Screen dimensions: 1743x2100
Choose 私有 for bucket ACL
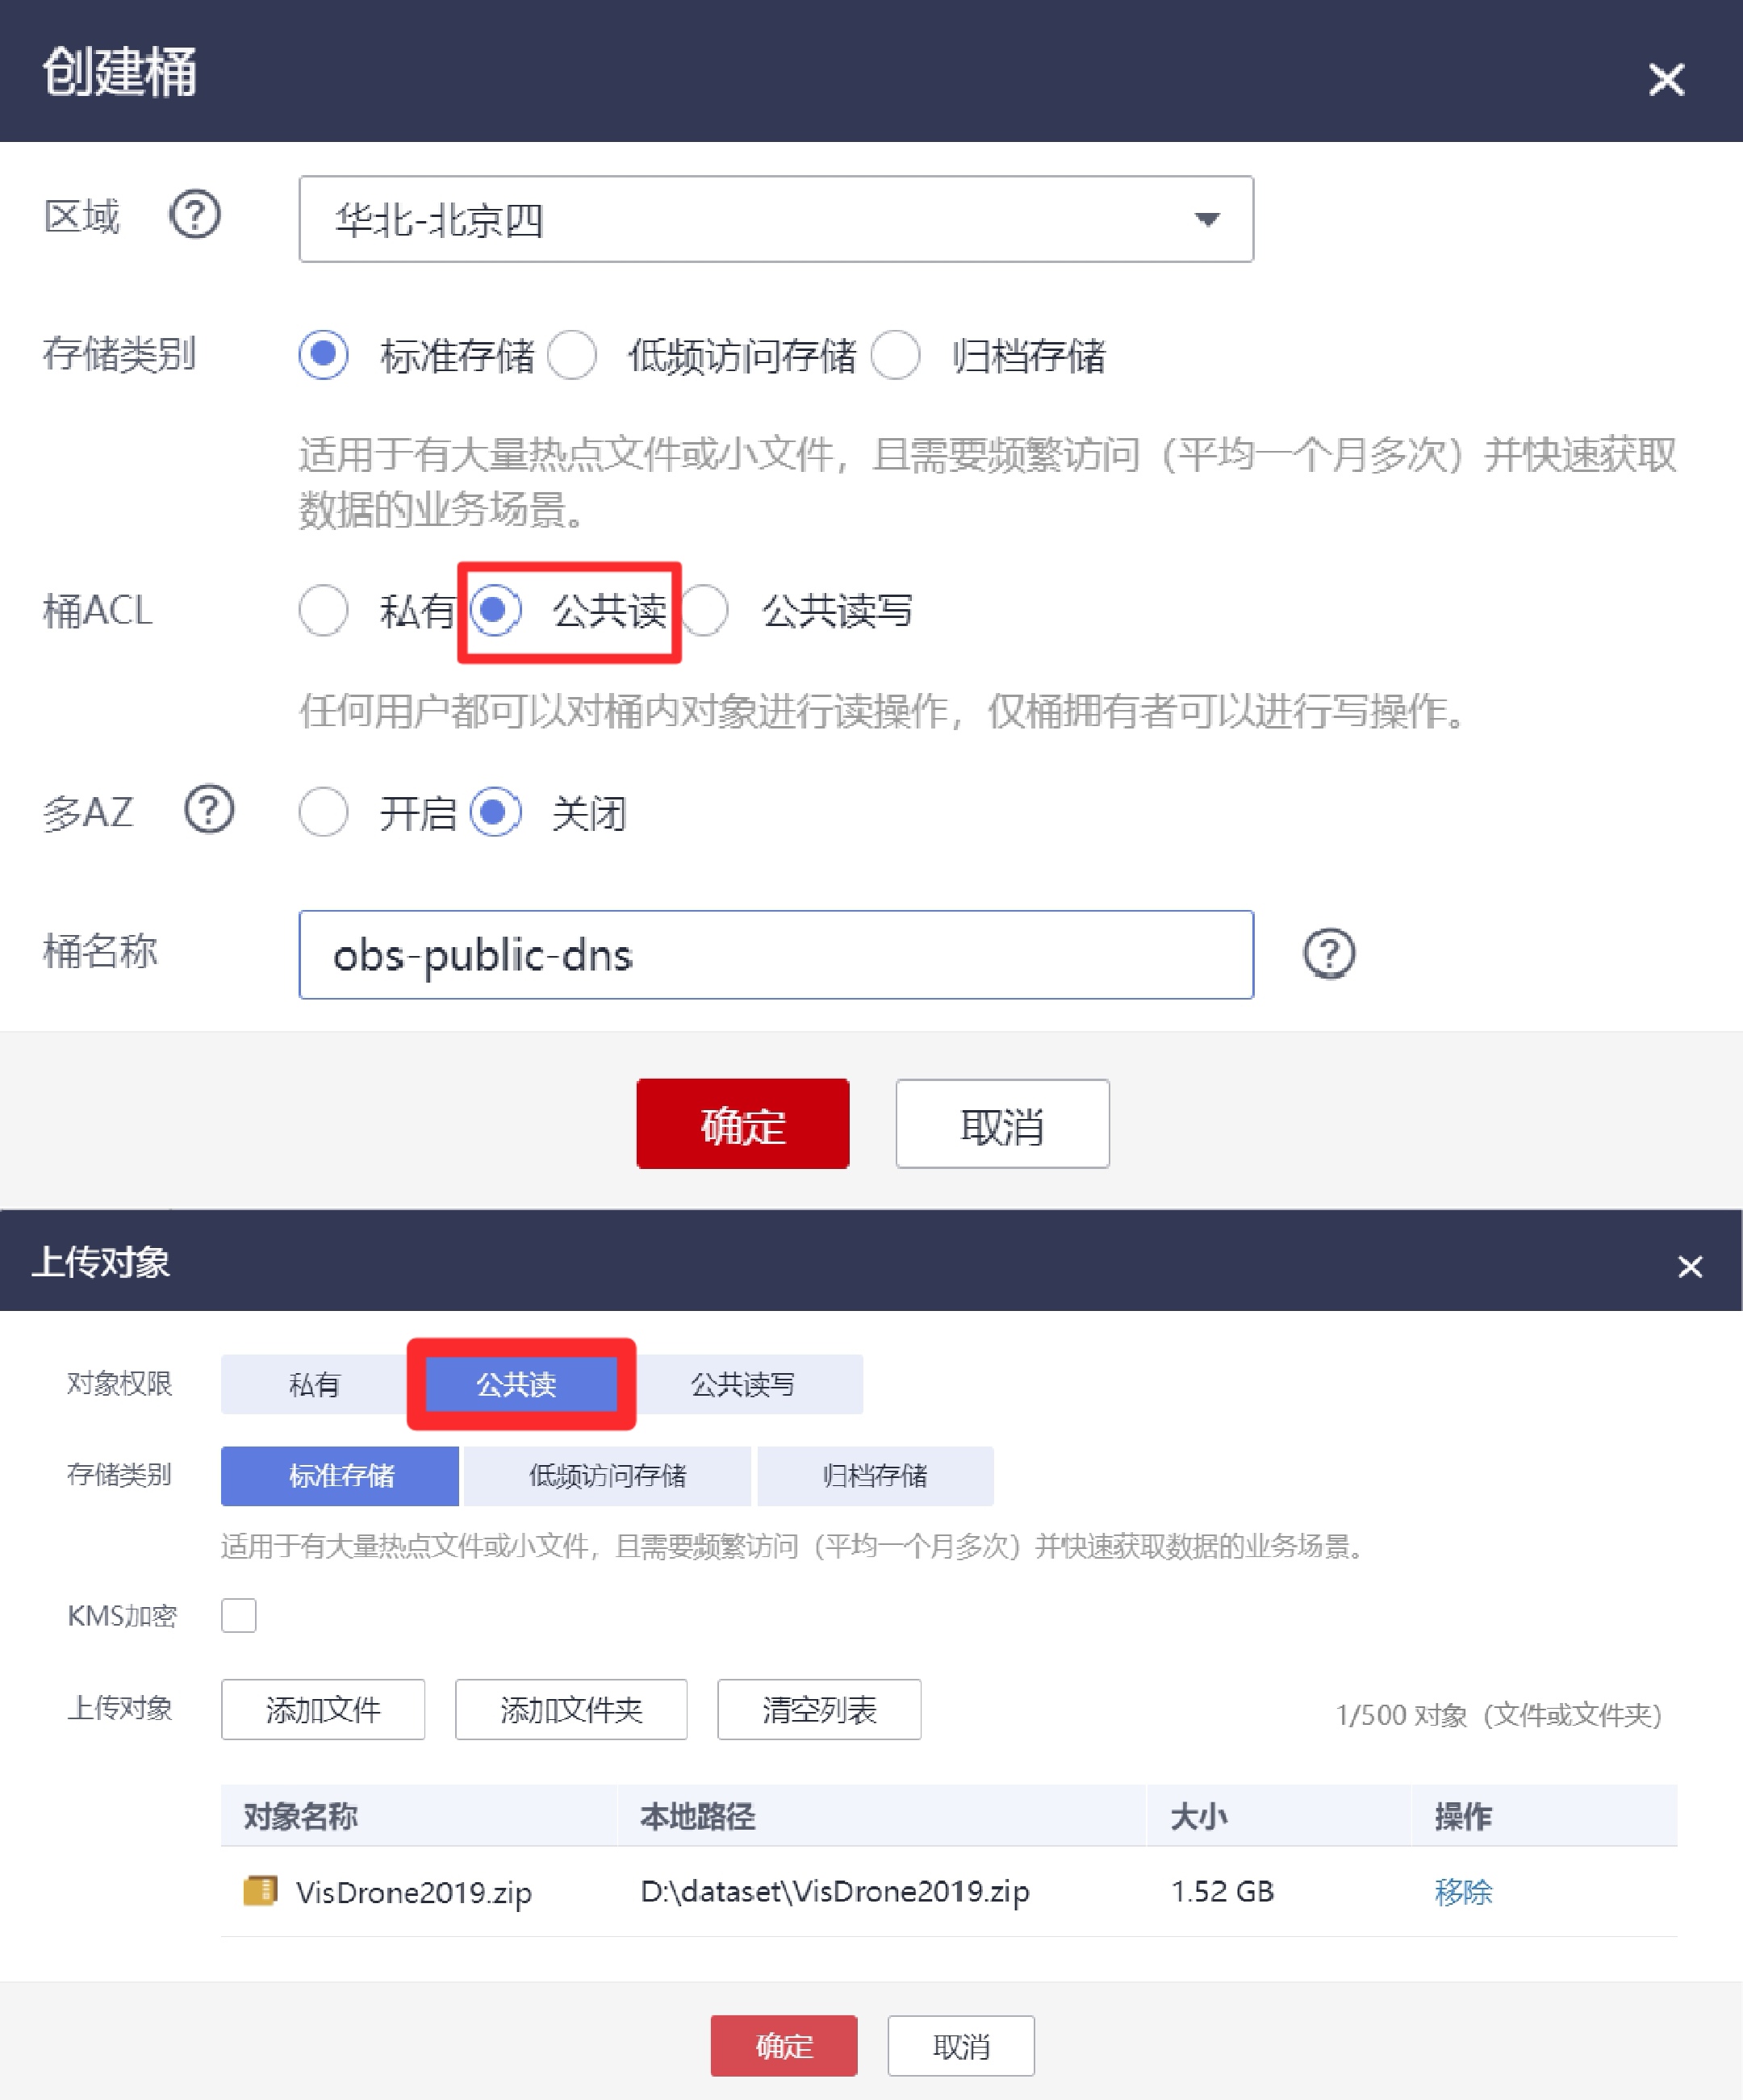pos(323,611)
